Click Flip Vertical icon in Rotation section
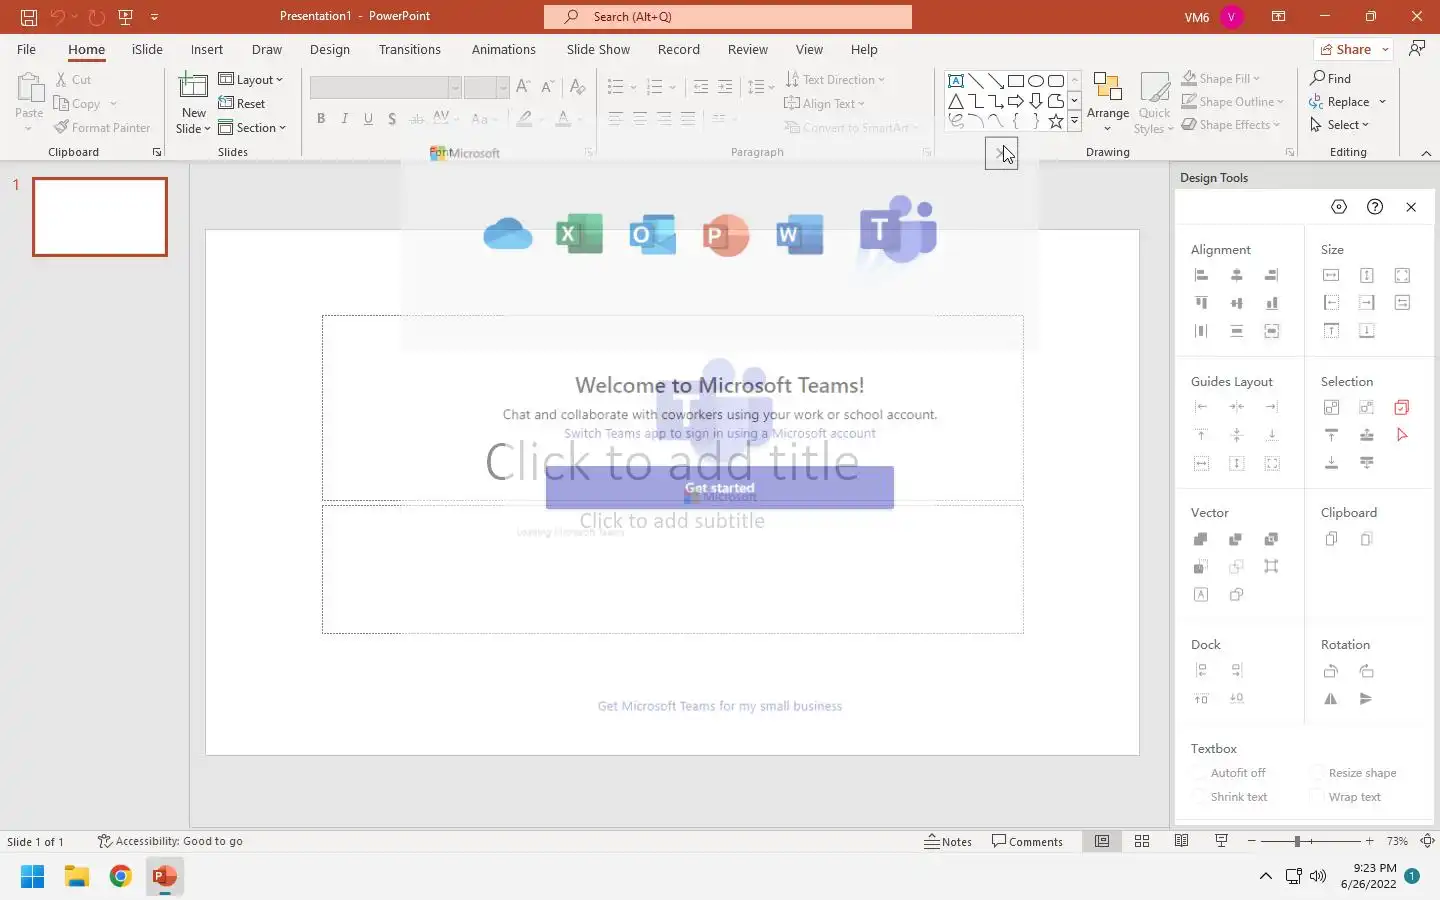1440x900 pixels. 1367,699
